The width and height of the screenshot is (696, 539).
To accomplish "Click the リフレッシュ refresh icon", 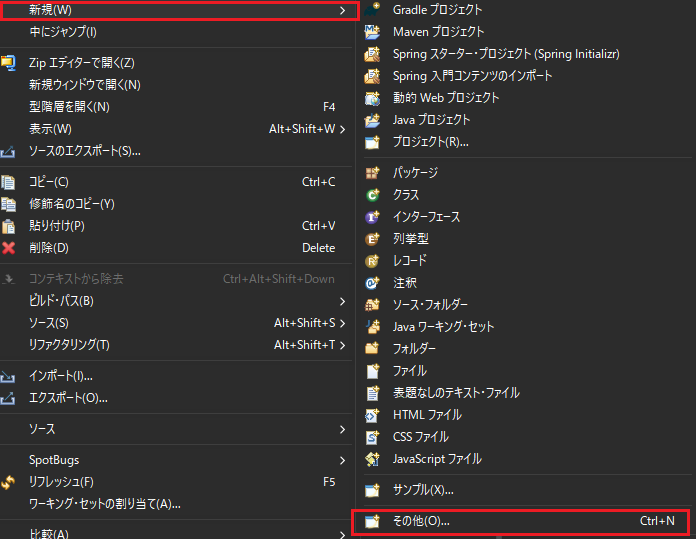I will pos(8,482).
